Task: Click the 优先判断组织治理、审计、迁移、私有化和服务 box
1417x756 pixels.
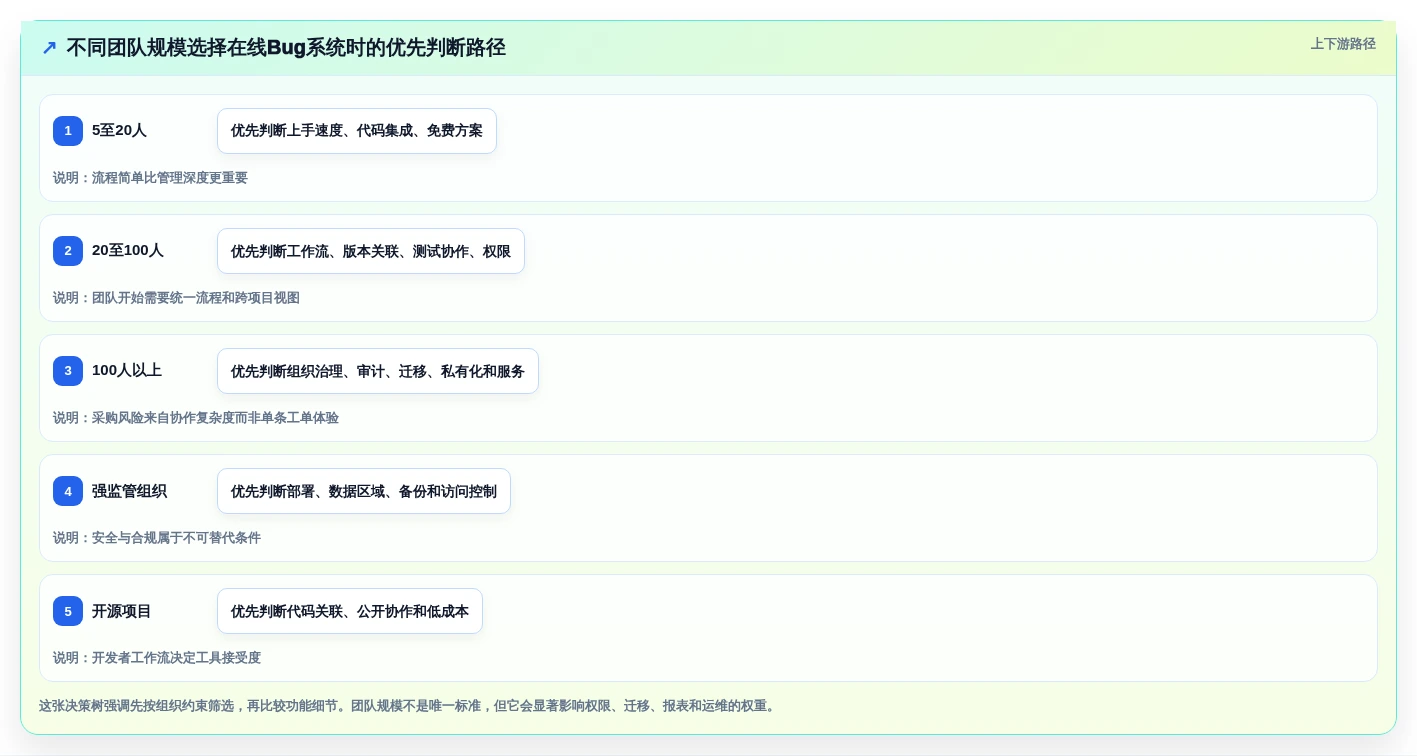Action: pos(378,371)
